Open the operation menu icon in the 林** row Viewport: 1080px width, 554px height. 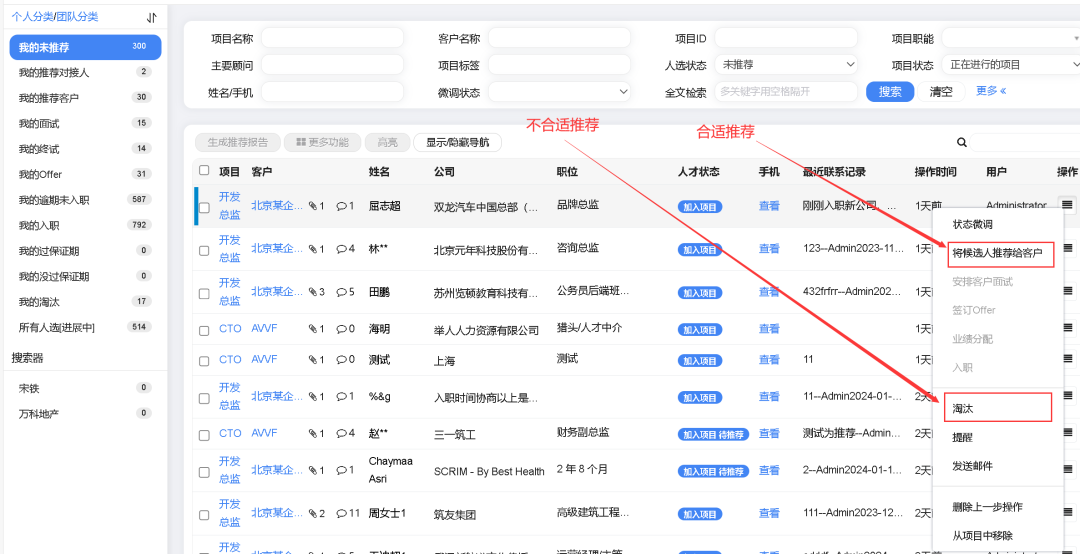click(1069, 248)
